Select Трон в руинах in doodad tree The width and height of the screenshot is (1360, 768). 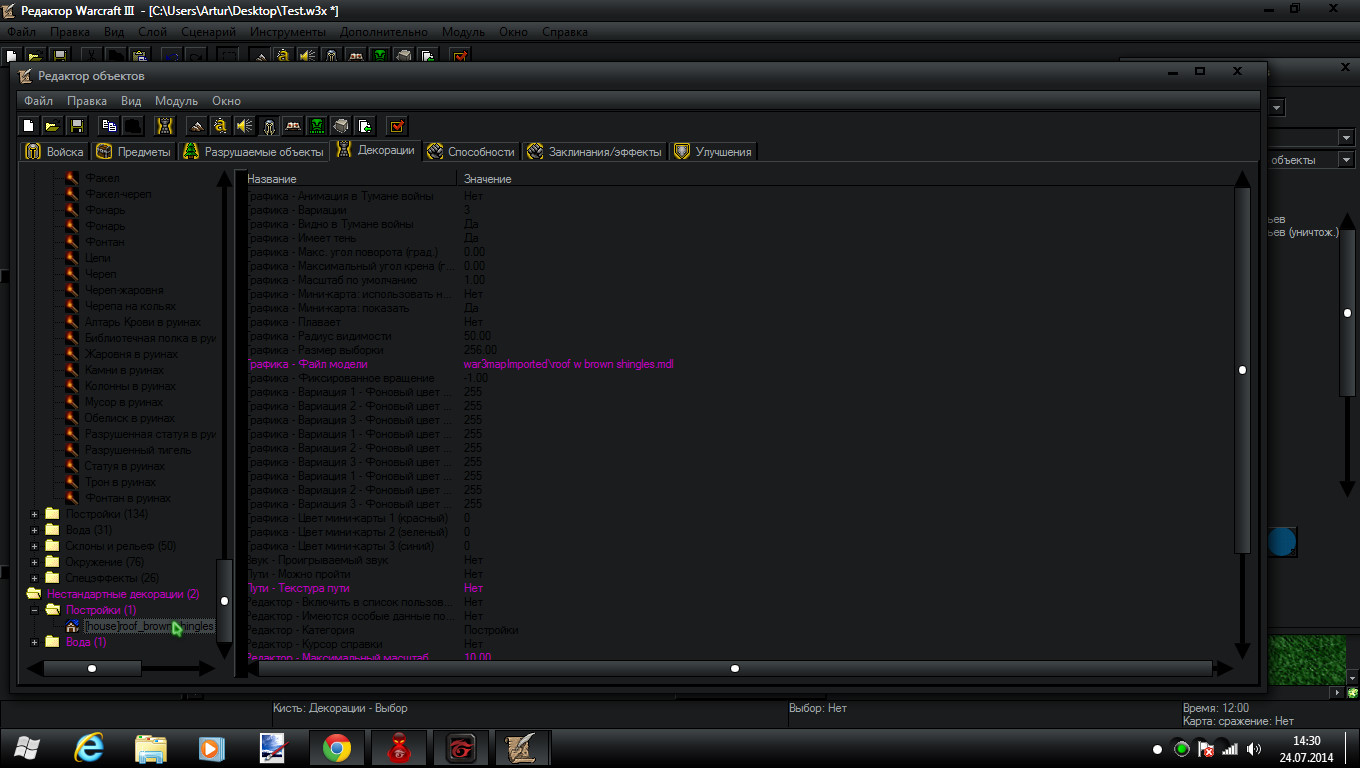[121, 482]
